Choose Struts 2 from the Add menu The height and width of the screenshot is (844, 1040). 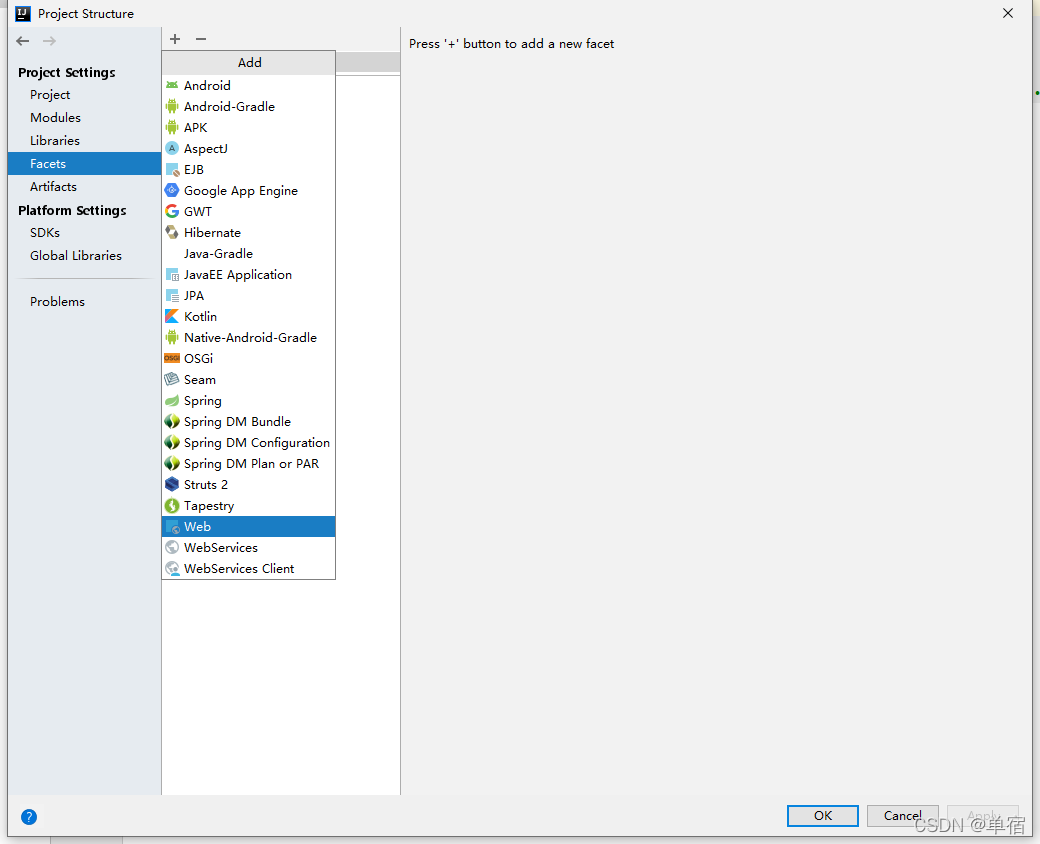(249, 484)
